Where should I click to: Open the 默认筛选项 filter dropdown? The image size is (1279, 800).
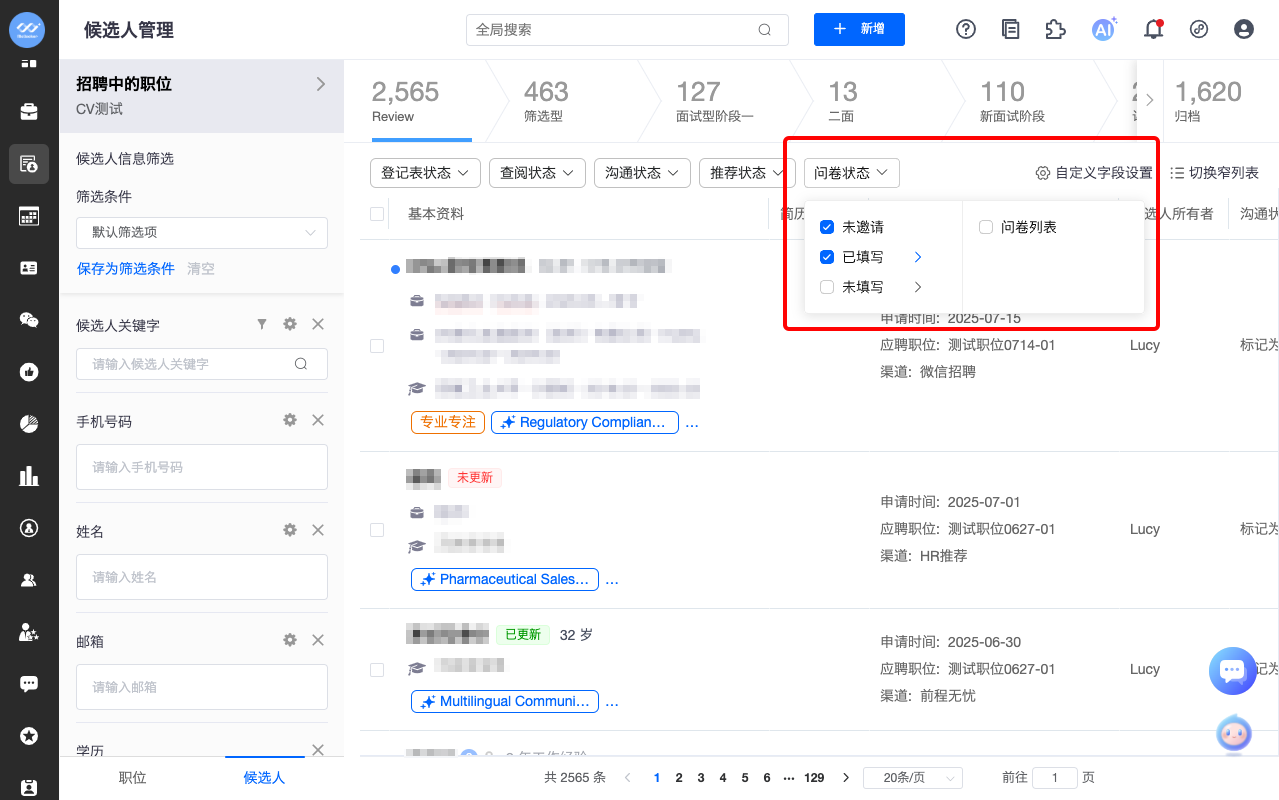click(202, 232)
